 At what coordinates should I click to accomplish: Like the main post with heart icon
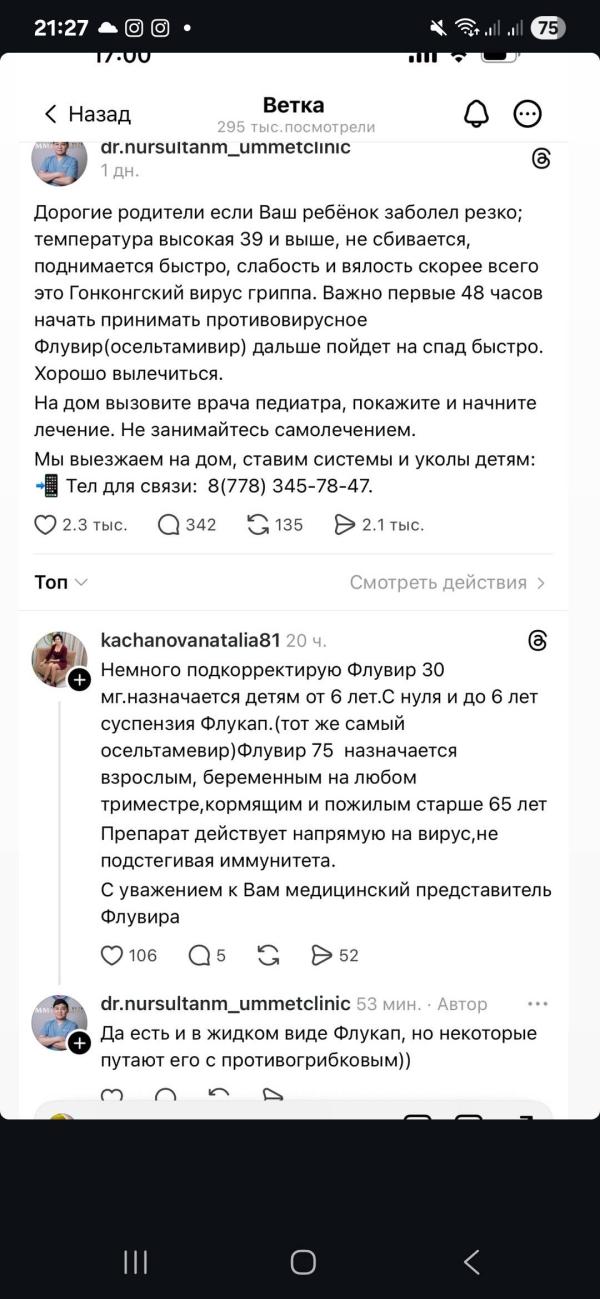[x=46, y=524]
